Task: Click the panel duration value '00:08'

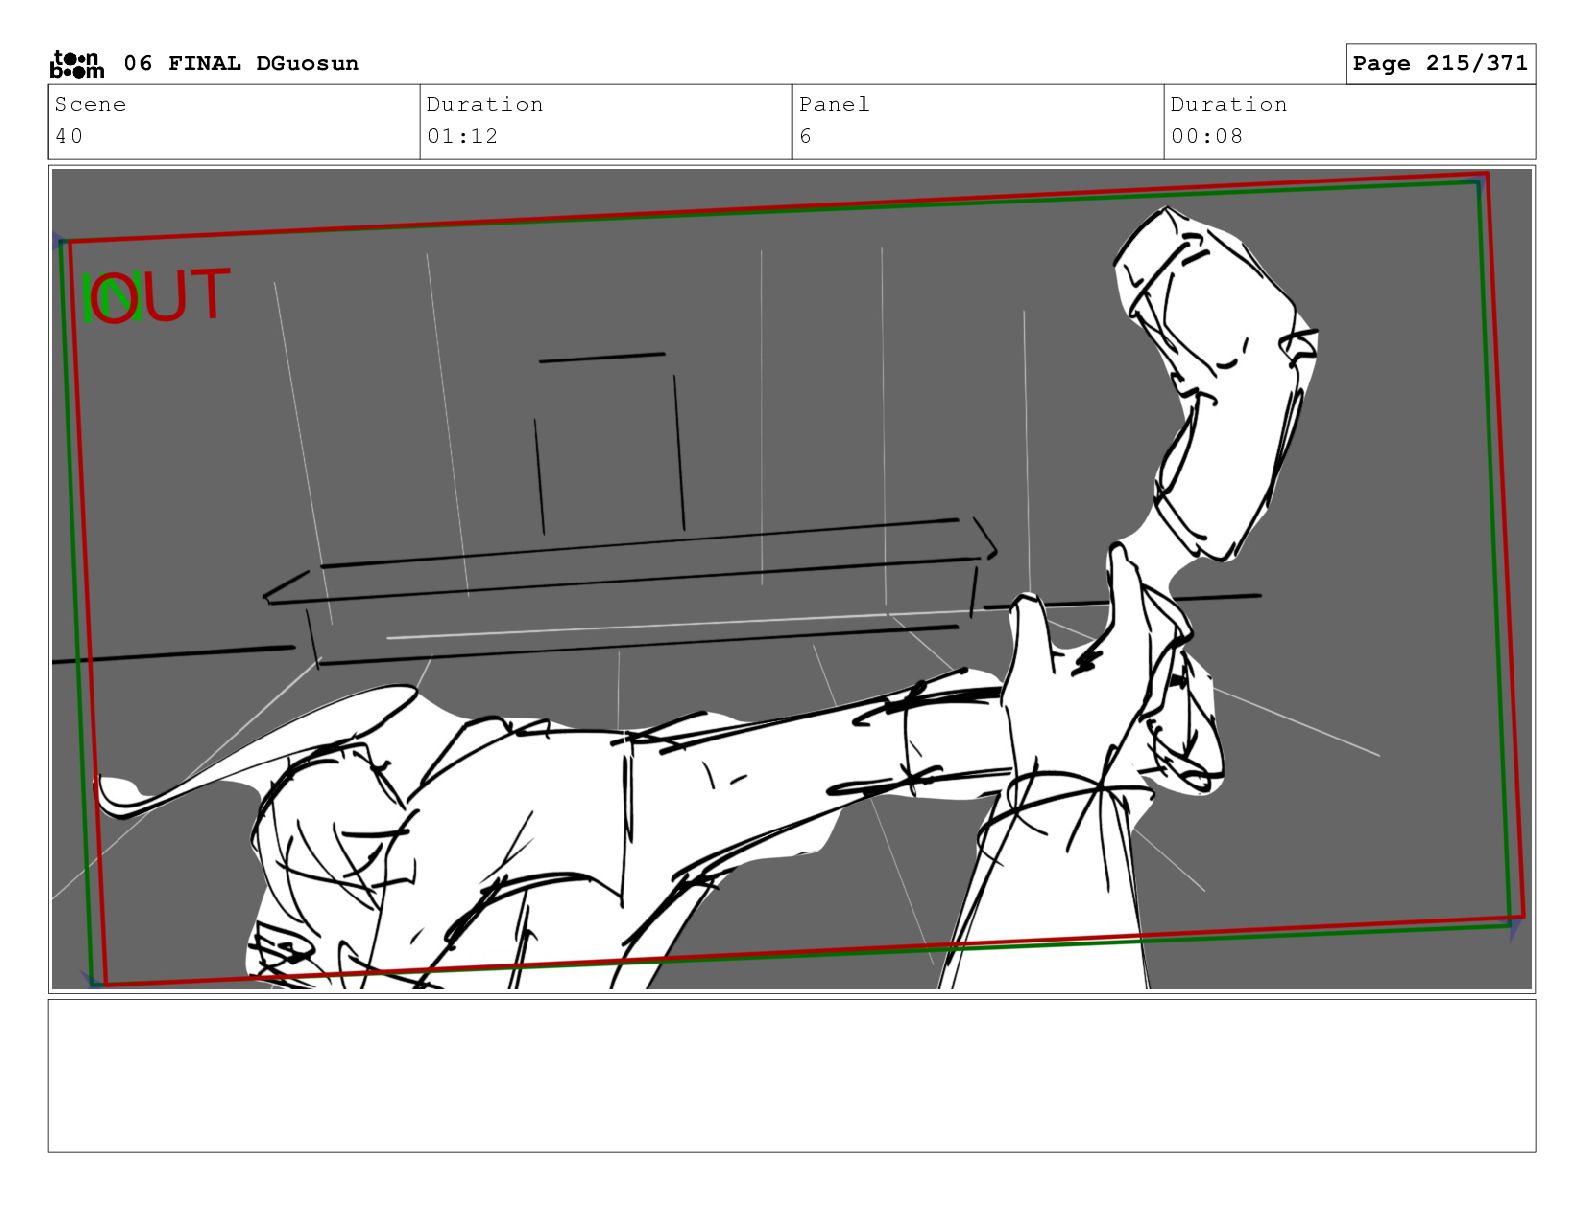Action: [1207, 136]
